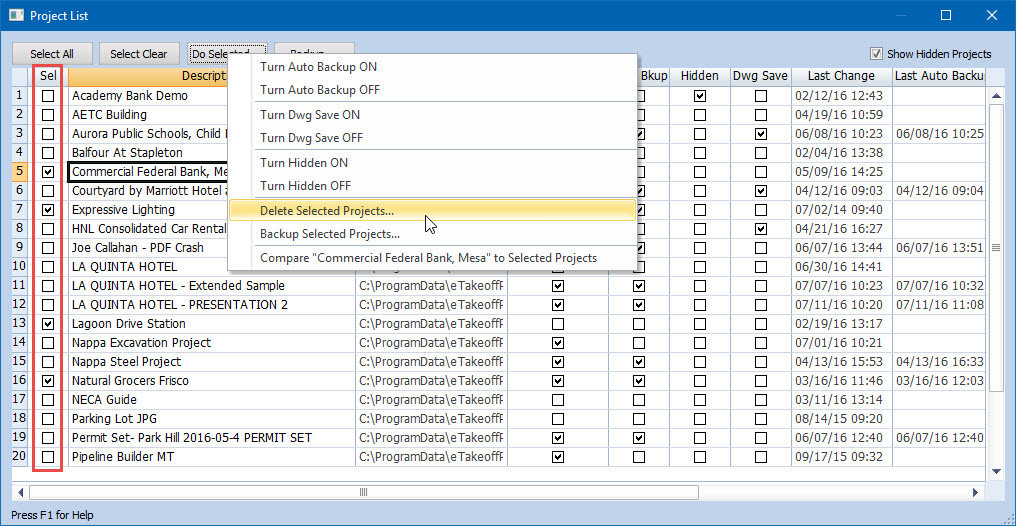1016x526 pixels.
Task: Check Sel box for Academy Bank Demo
Action: [48, 96]
